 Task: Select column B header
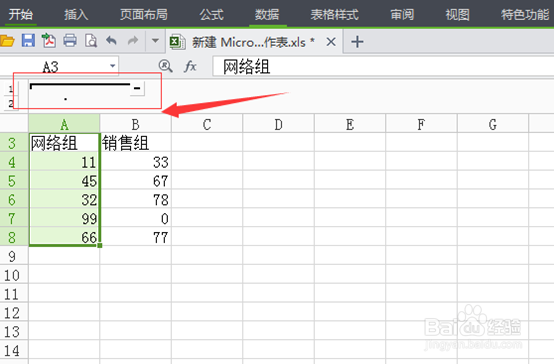click(136, 124)
